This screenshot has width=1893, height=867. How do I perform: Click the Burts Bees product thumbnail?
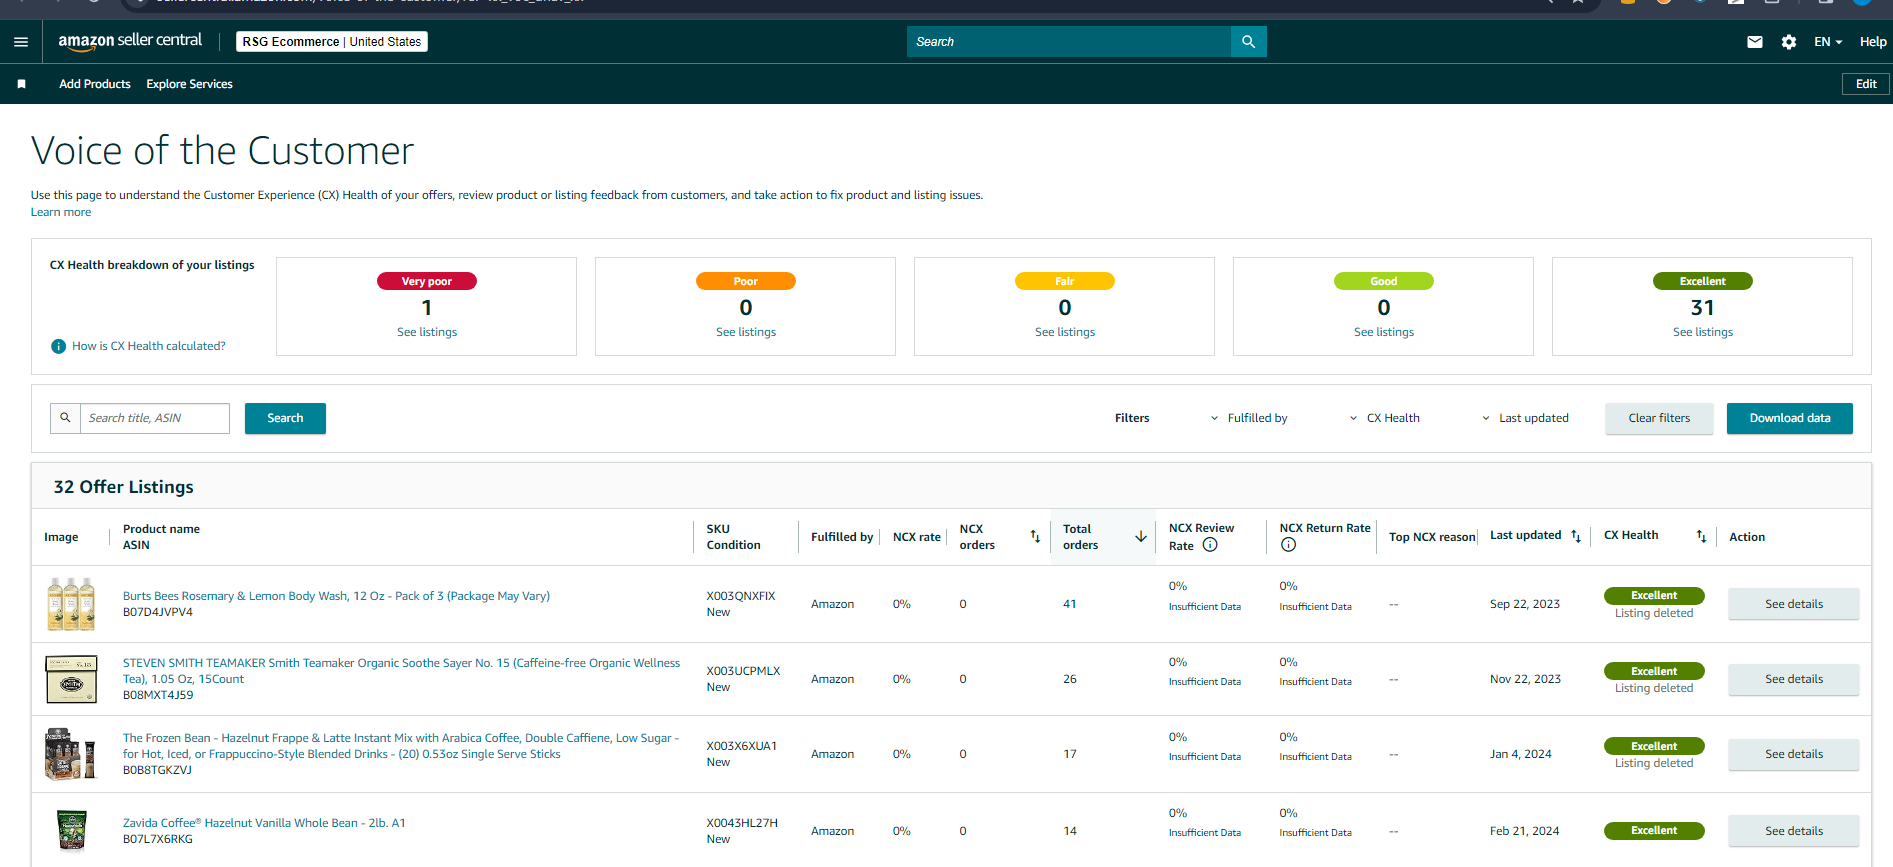click(71, 604)
